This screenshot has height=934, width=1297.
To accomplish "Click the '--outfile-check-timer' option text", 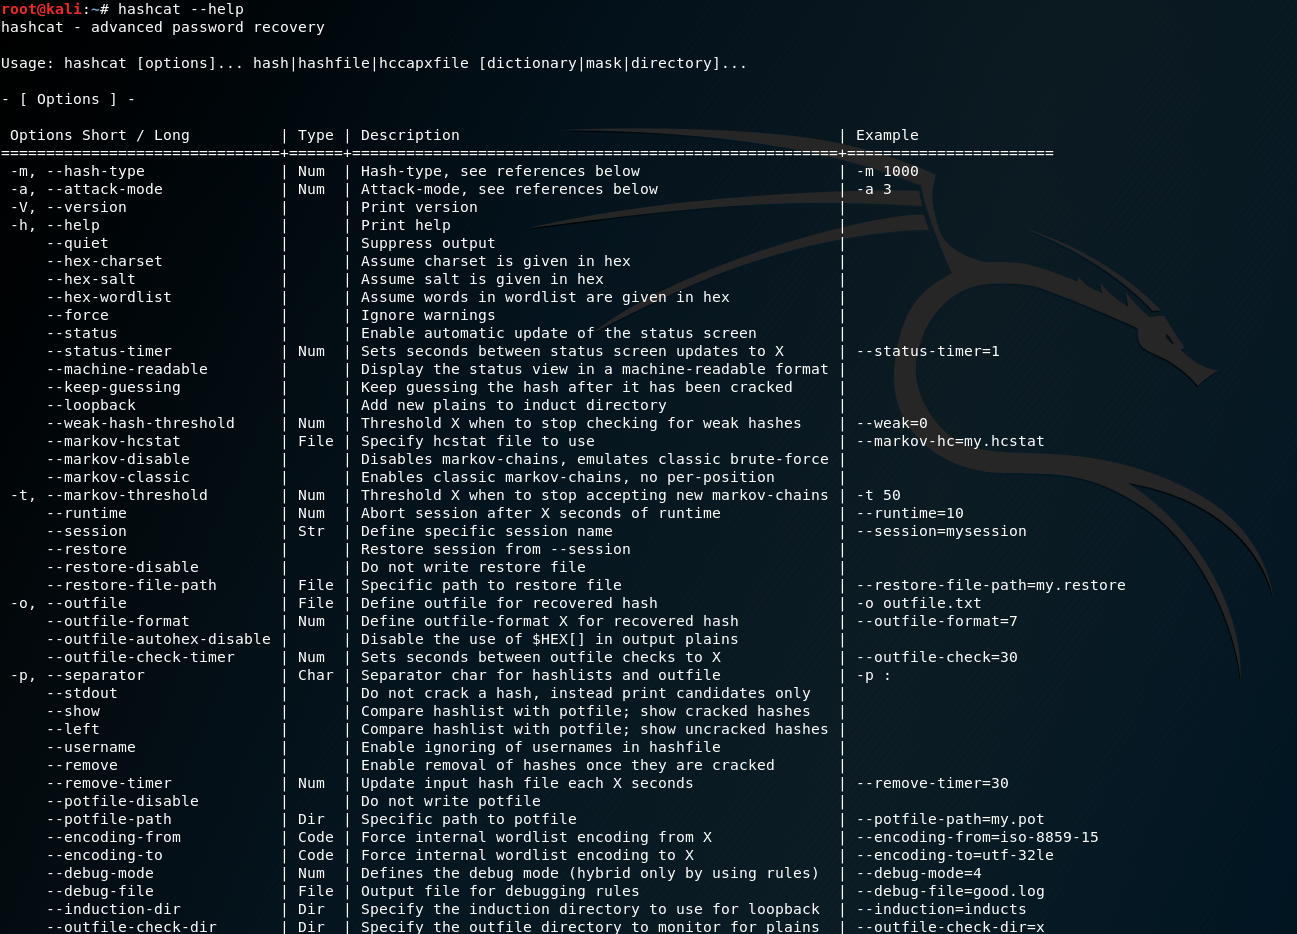I will click(x=141, y=657).
